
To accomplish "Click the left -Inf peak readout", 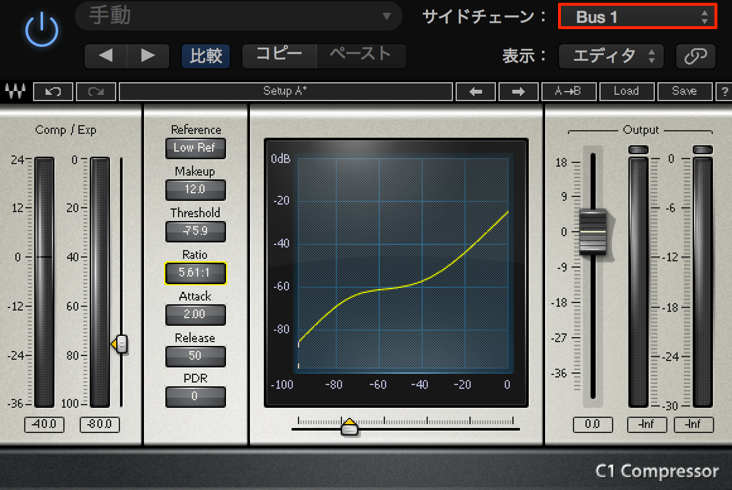I will 647,424.
